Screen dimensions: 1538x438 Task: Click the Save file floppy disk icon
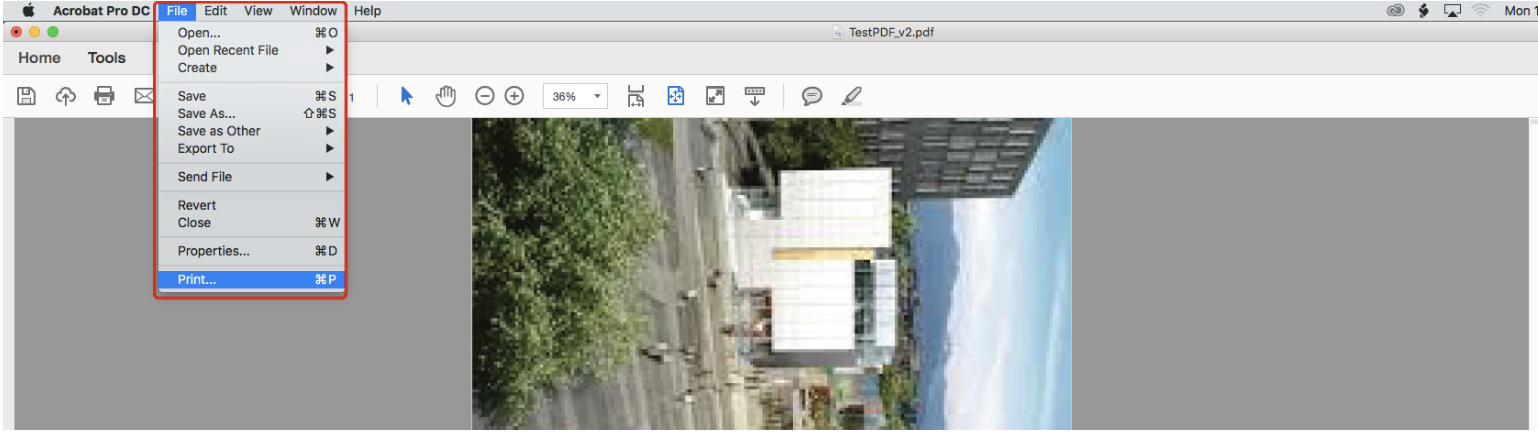point(27,96)
